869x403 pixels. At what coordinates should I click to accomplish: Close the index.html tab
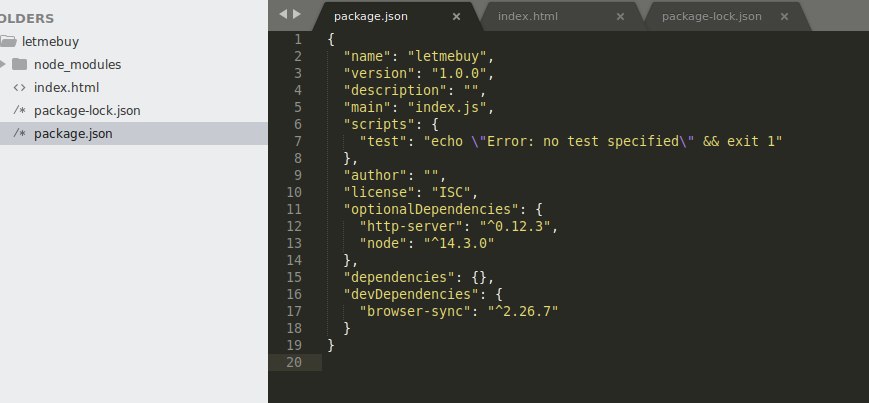click(x=620, y=17)
